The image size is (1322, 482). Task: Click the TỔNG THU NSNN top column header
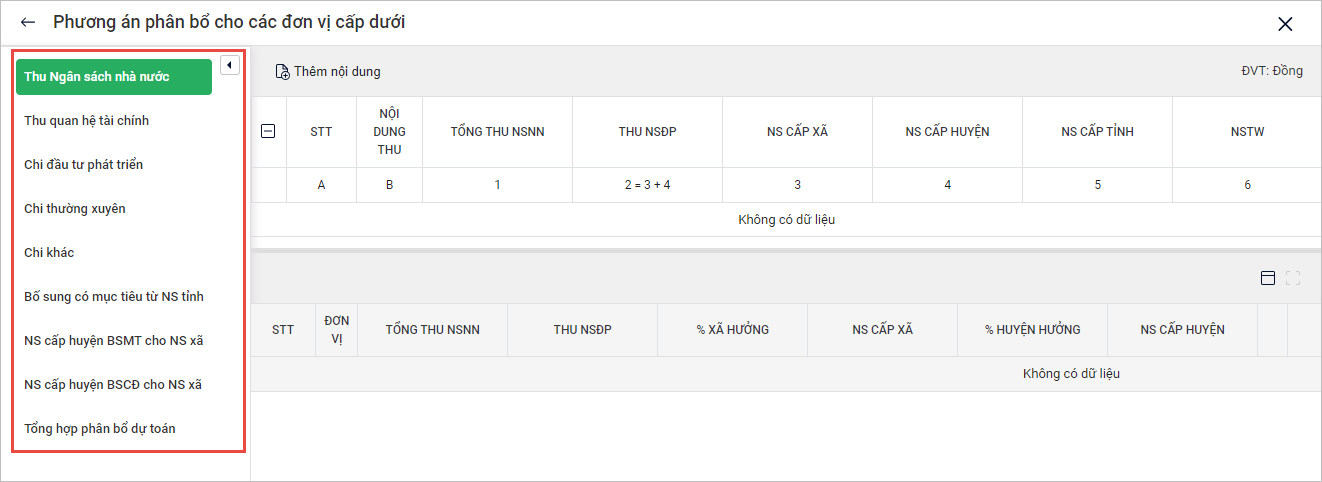click(497, 132)
